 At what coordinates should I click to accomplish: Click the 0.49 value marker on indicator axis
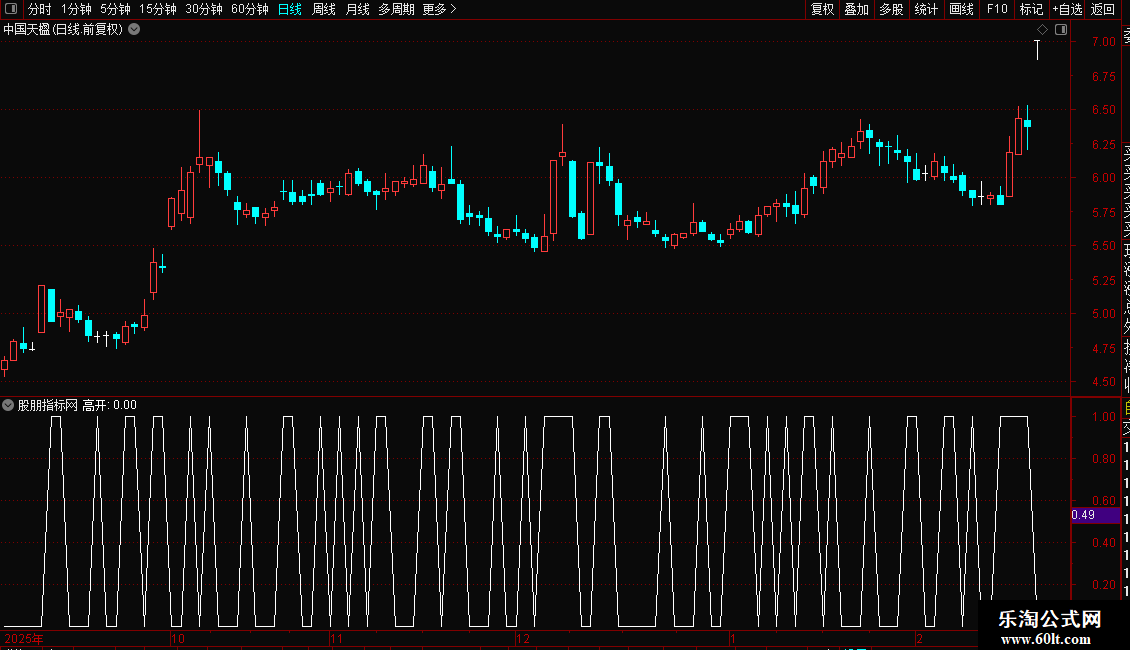(1095, 515)
